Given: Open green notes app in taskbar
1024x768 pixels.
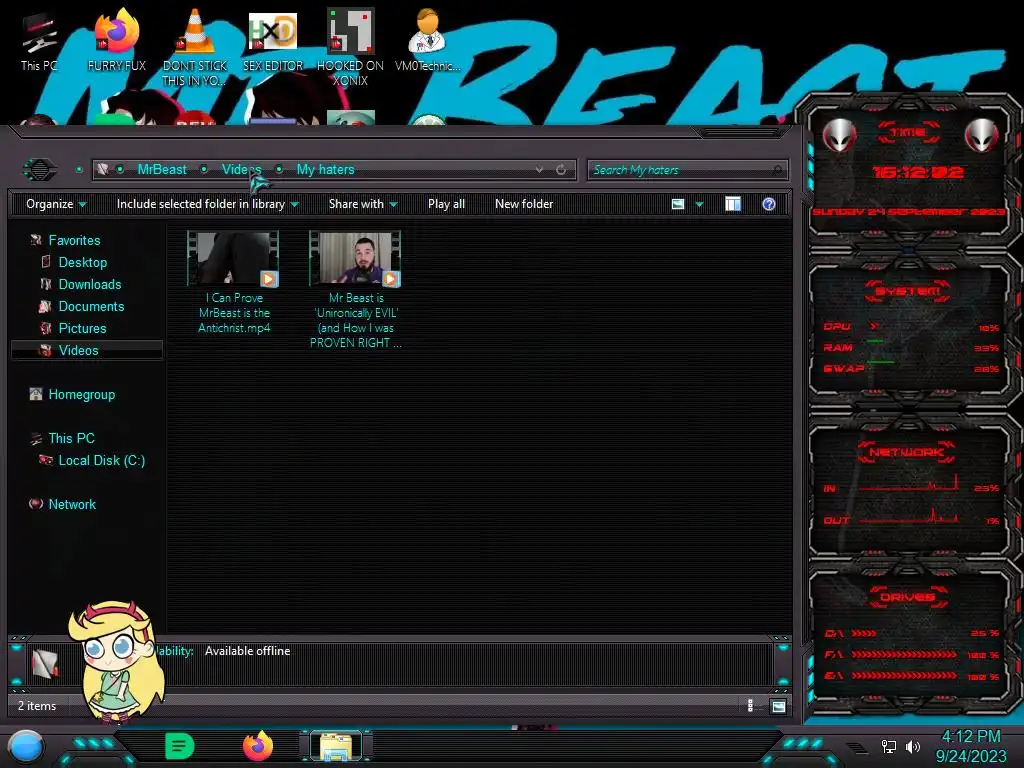Looking at the screenshot, I should [x=180, y=746].
